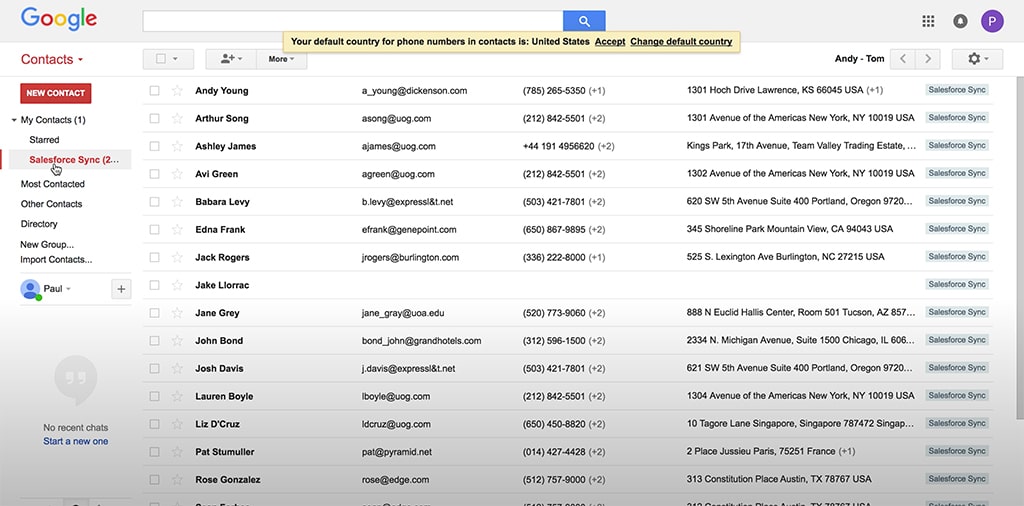This screenshot has height=506, width=1024.
Task: Check the box for Liz D'Cruz
Action: 154,424
